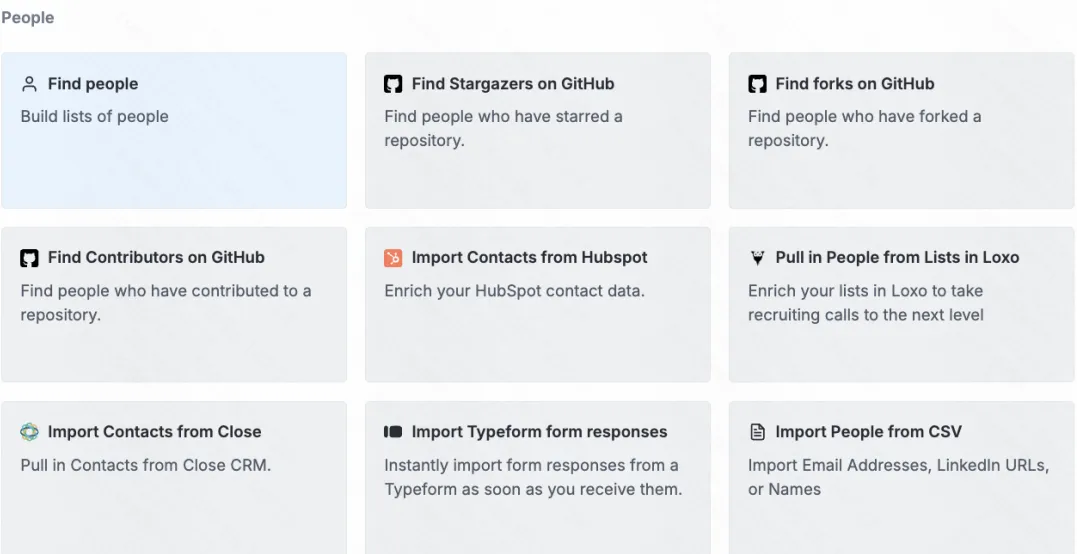The height and width of the screenshot is (554, 1077).
Task: Click the CSV document icon
Action: [x=757, y=432]
